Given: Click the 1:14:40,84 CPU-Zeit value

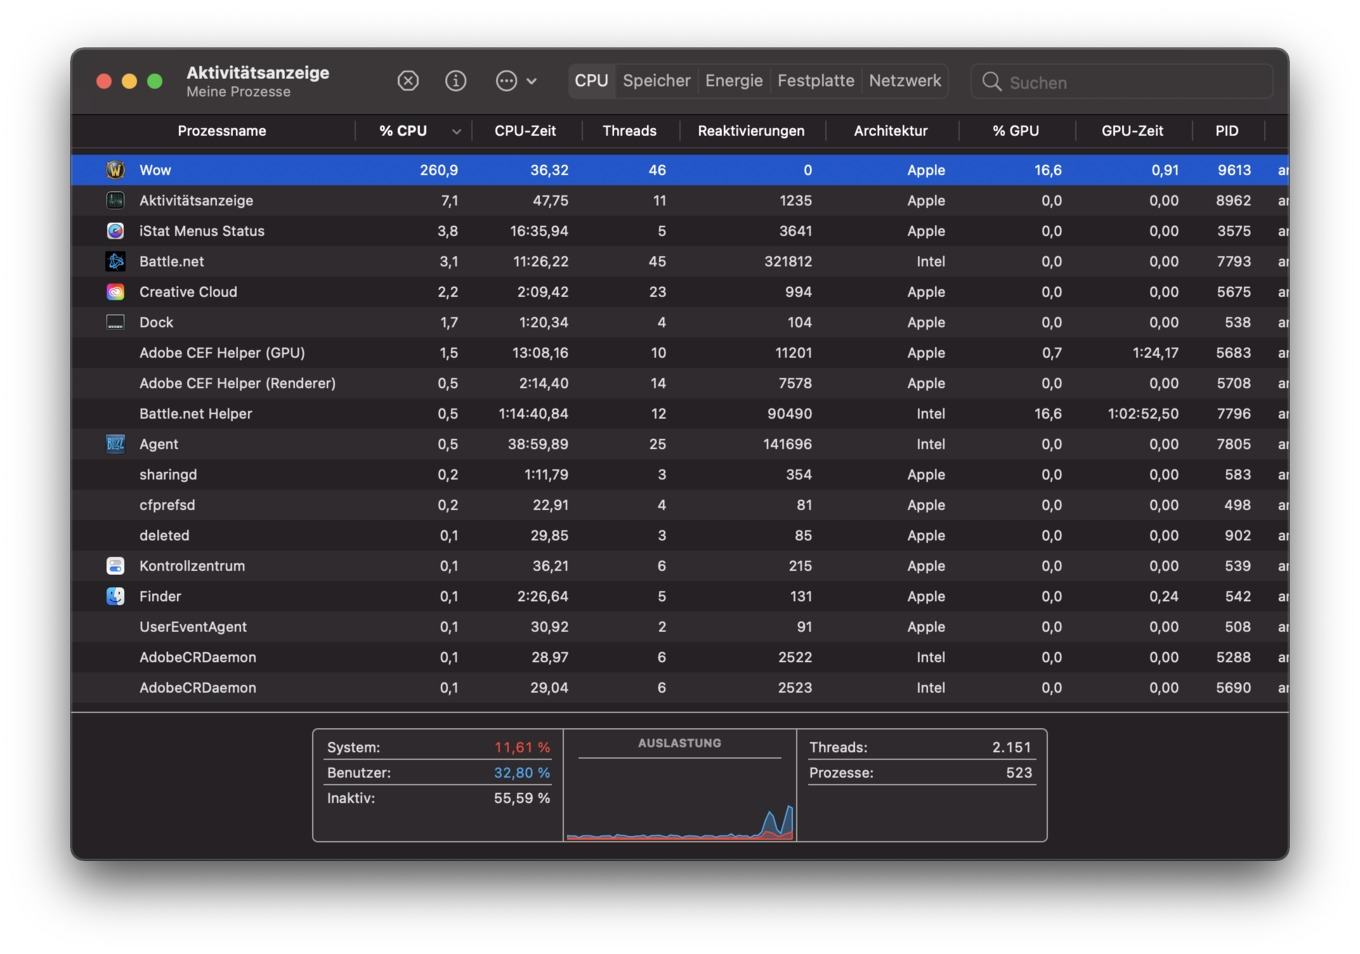Looking at the screenshot, I should [x=533, y=414].
